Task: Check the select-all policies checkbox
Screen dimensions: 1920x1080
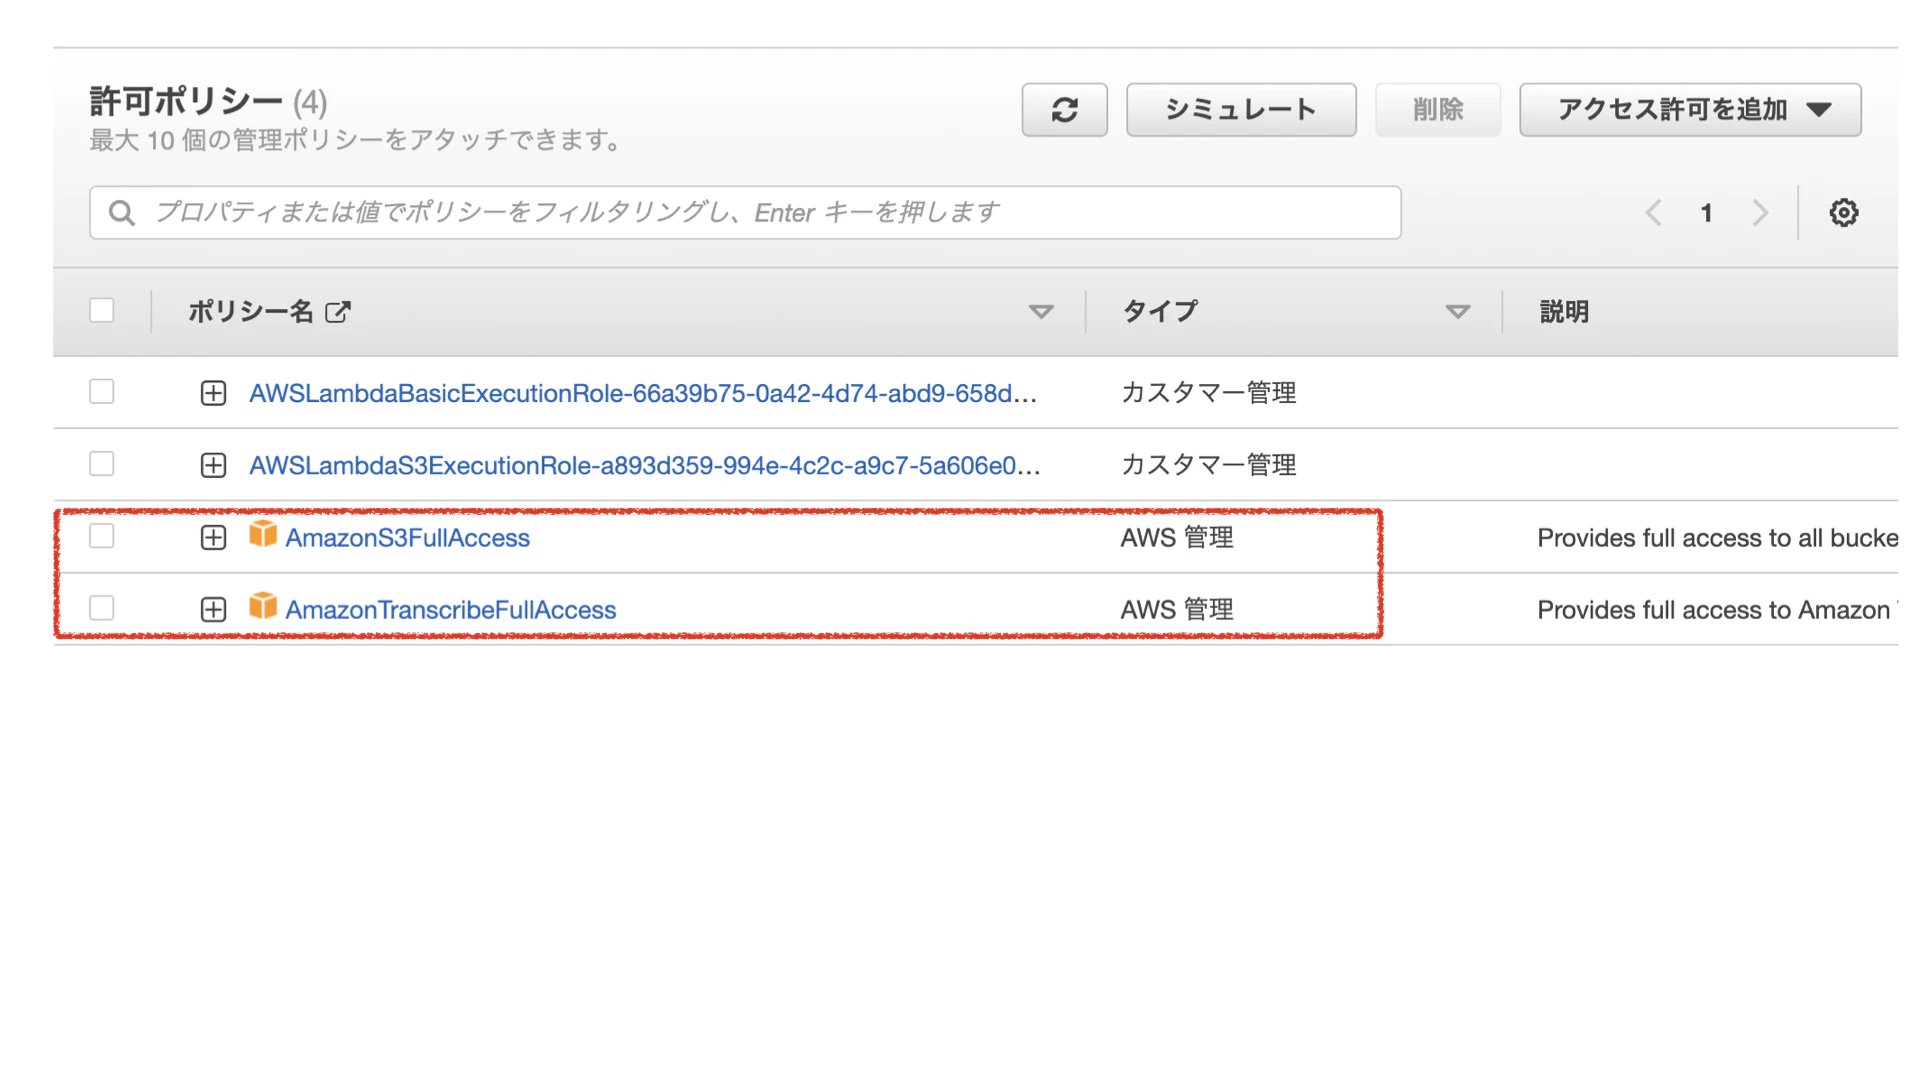Action: tap(102, 310)
